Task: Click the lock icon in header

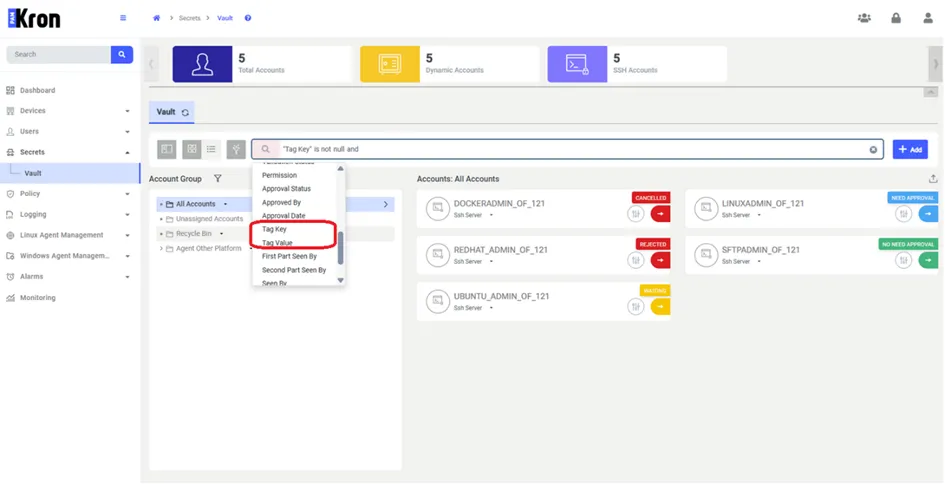Action: pyautogui.click(x=896, y=18)
